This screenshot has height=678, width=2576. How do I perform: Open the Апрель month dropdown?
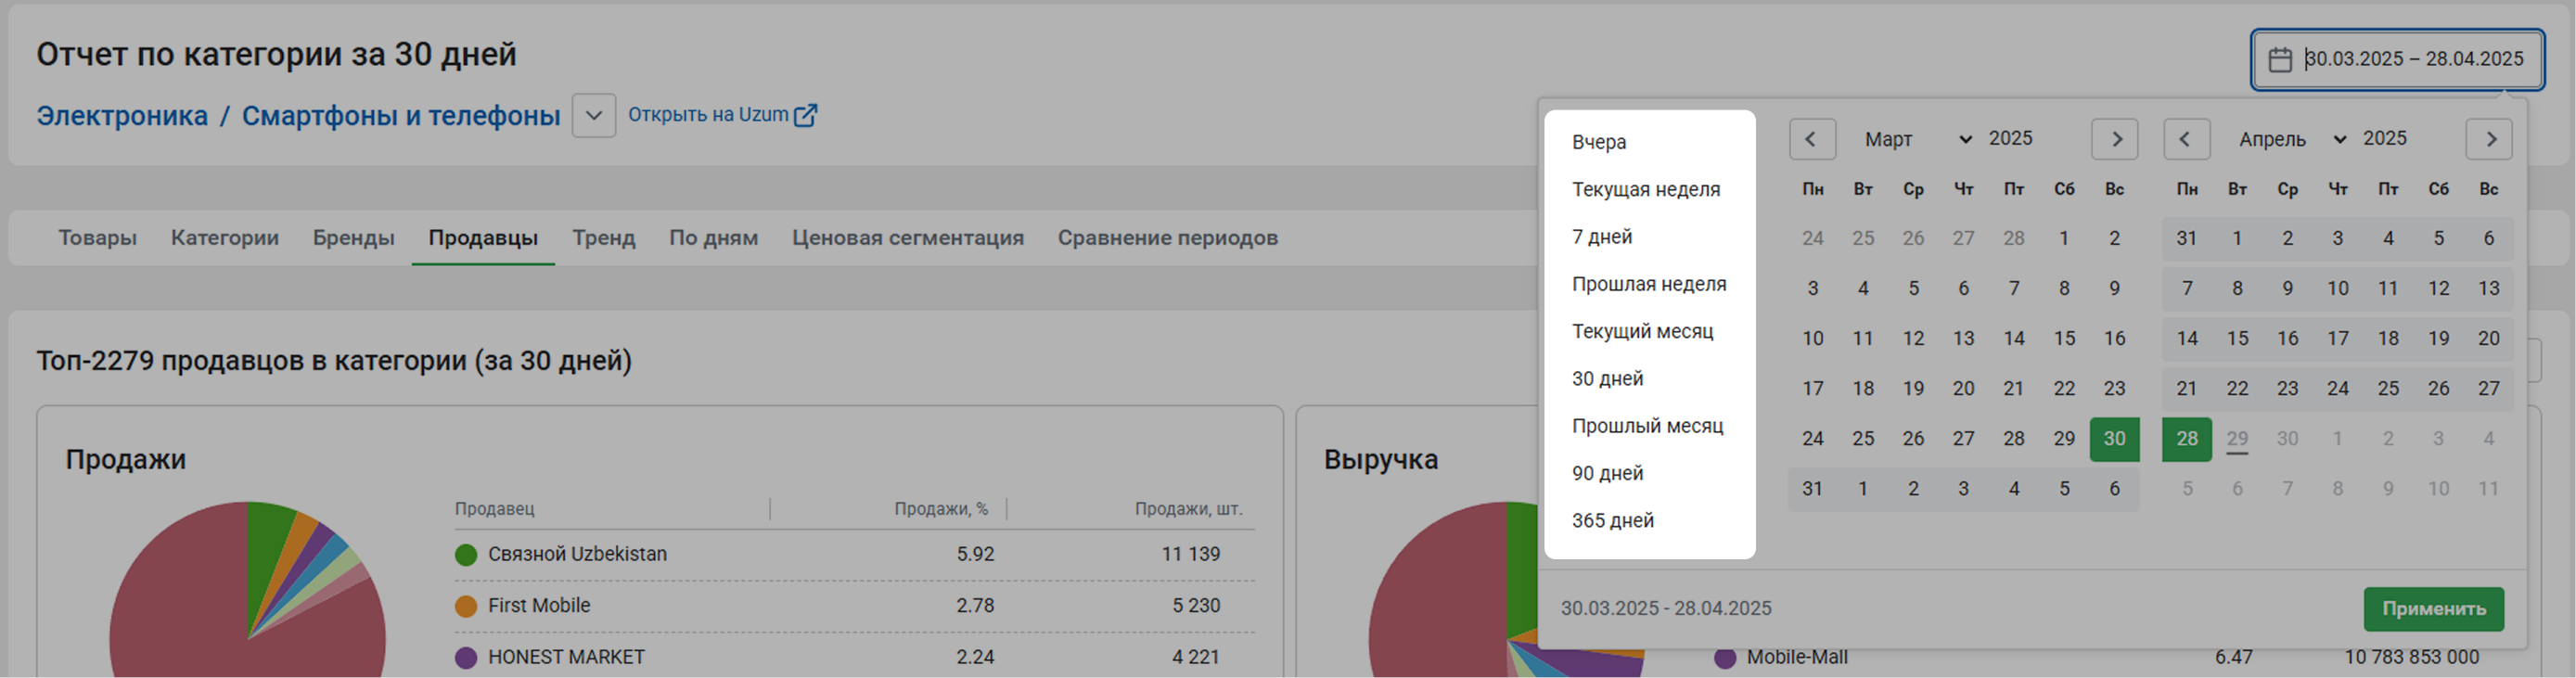(2291, 139)
